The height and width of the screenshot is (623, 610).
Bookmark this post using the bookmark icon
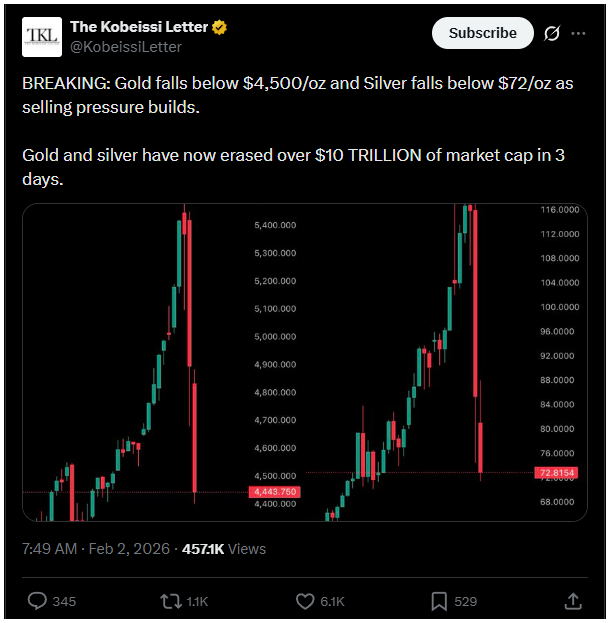click(439, 601)
